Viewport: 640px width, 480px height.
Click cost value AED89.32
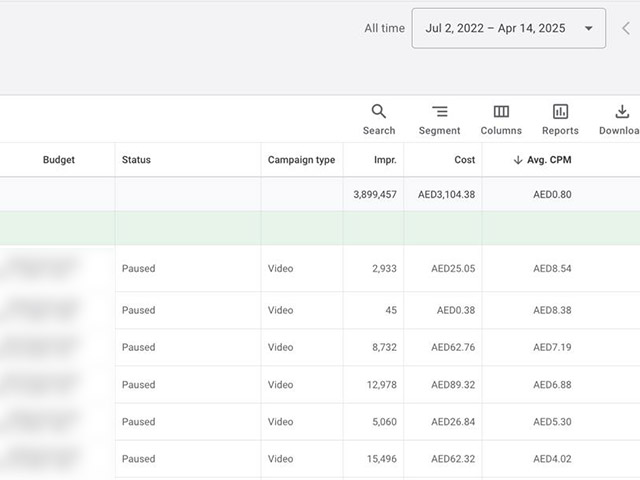coord(453,384)
